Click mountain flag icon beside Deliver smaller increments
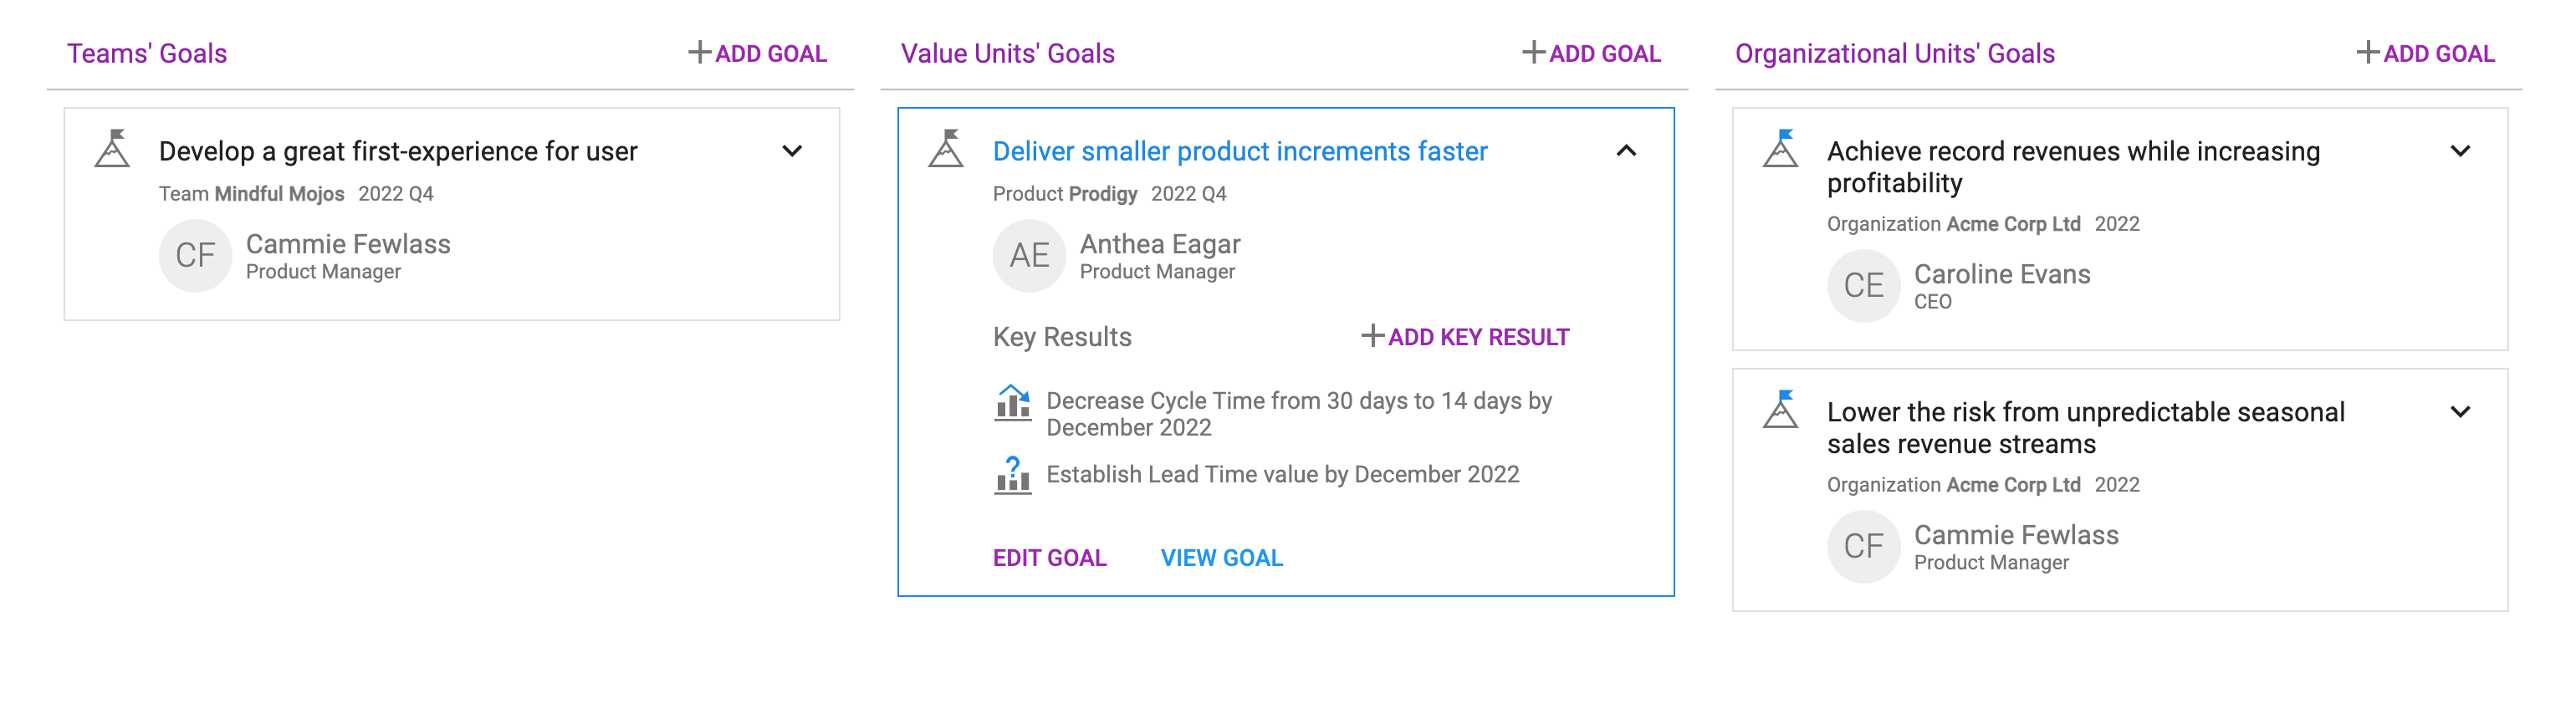Screen dimensions: 2576x719 point(946,148)
